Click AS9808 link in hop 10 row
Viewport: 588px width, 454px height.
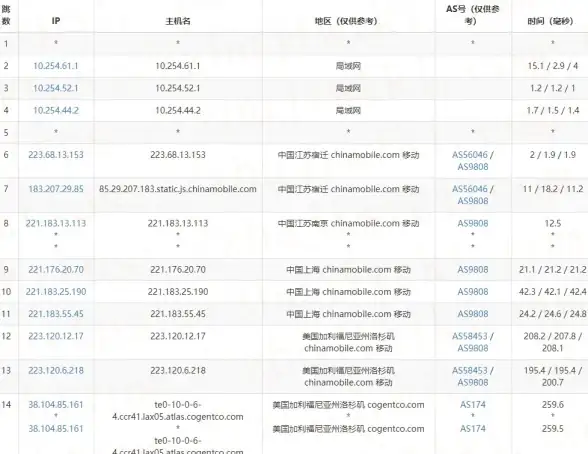[472, 292]
